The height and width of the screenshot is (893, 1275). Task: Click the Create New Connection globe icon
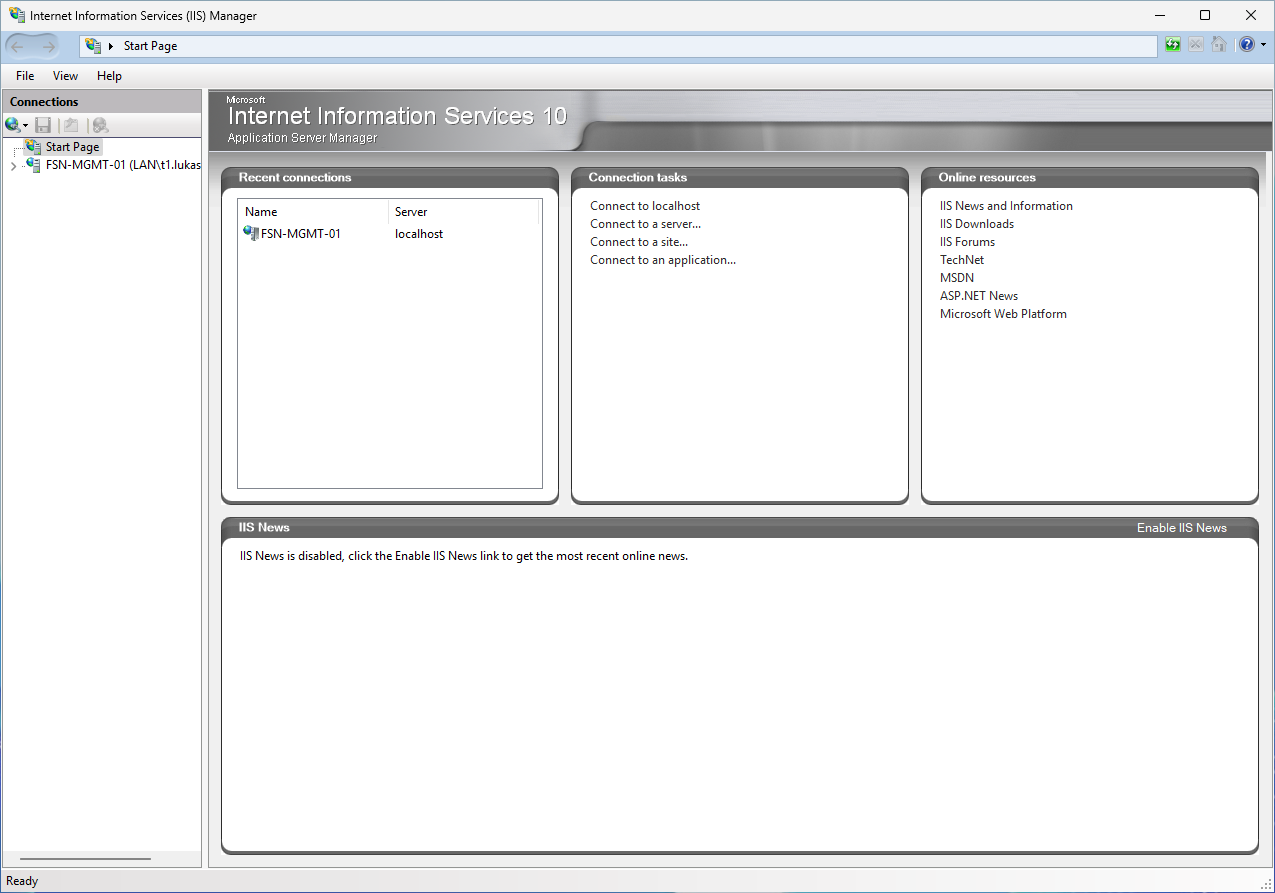coord(13,125)
